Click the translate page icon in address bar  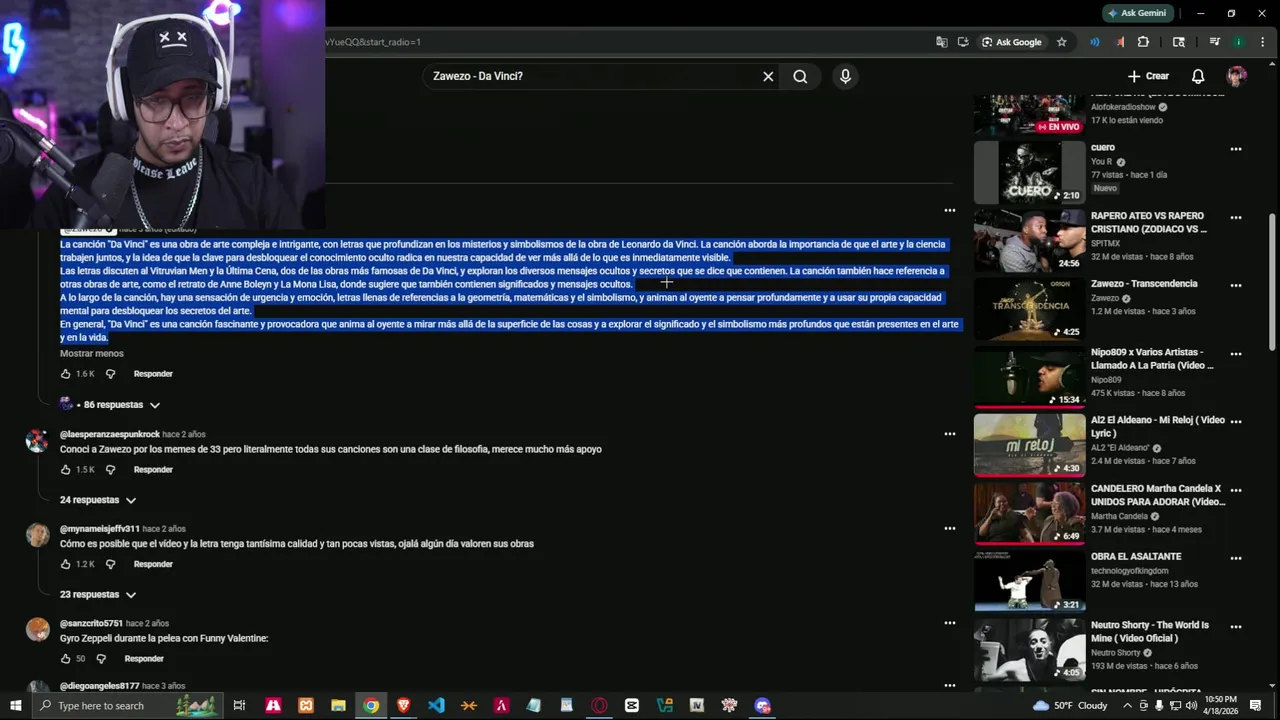pos(941,42)
